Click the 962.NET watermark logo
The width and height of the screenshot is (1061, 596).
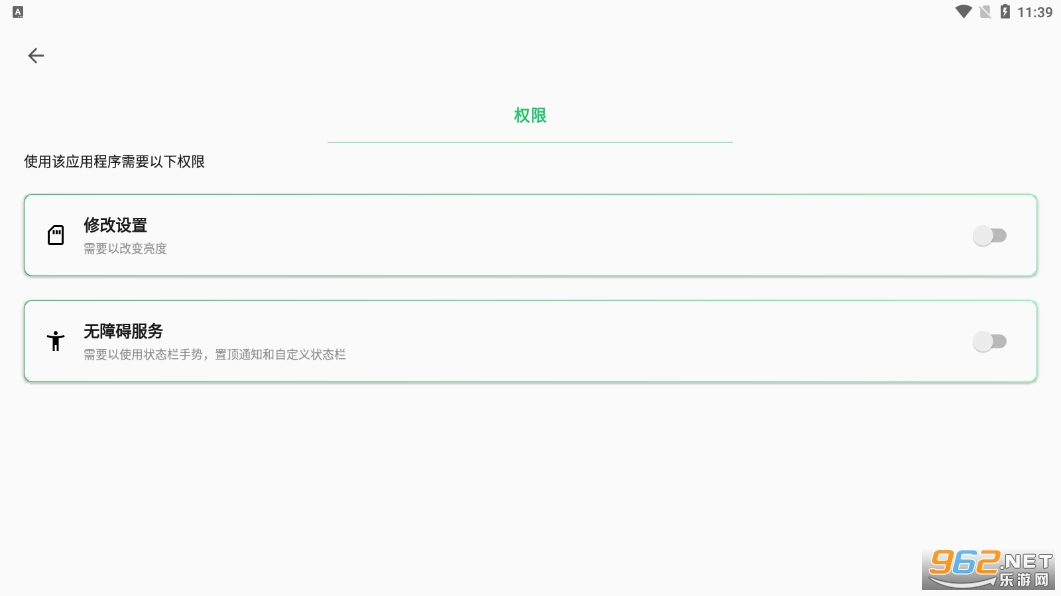click(x=990, y=569)
